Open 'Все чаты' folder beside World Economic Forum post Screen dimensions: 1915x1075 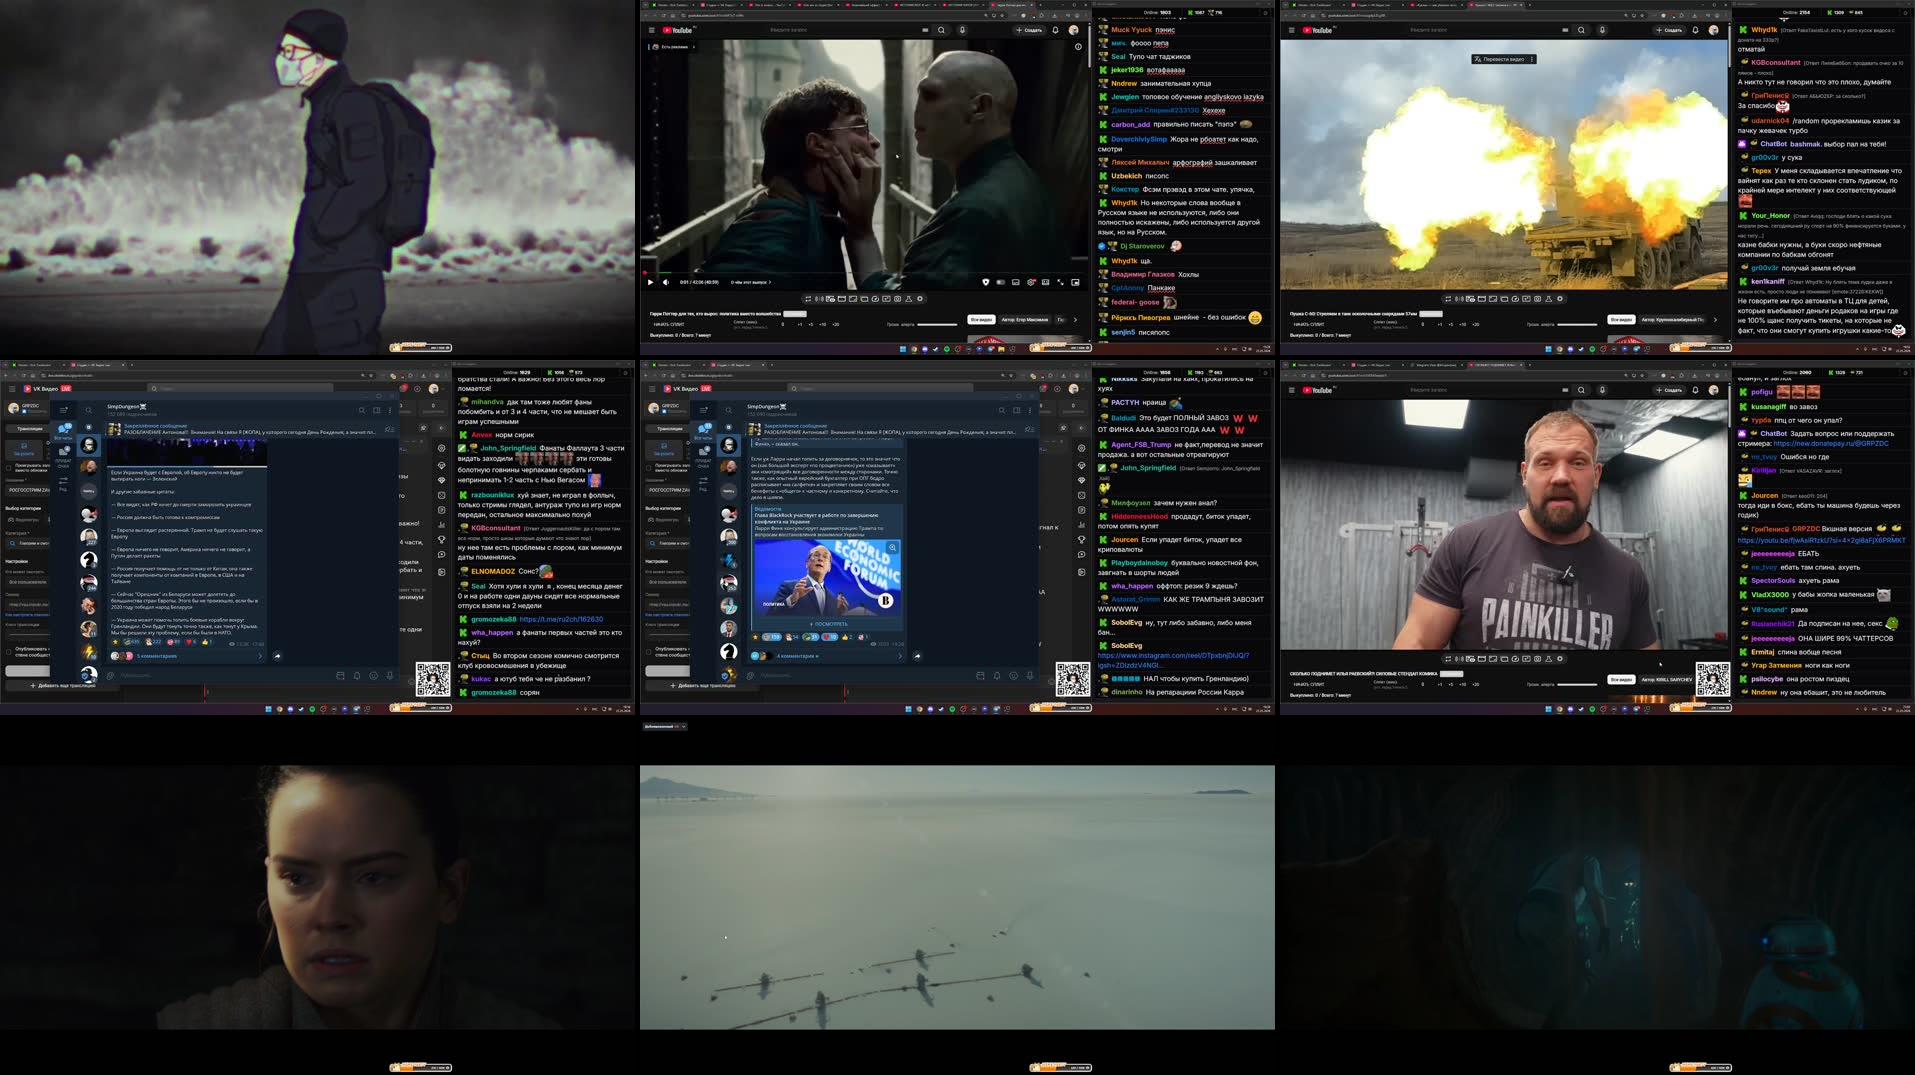click(x=704, y=431)
